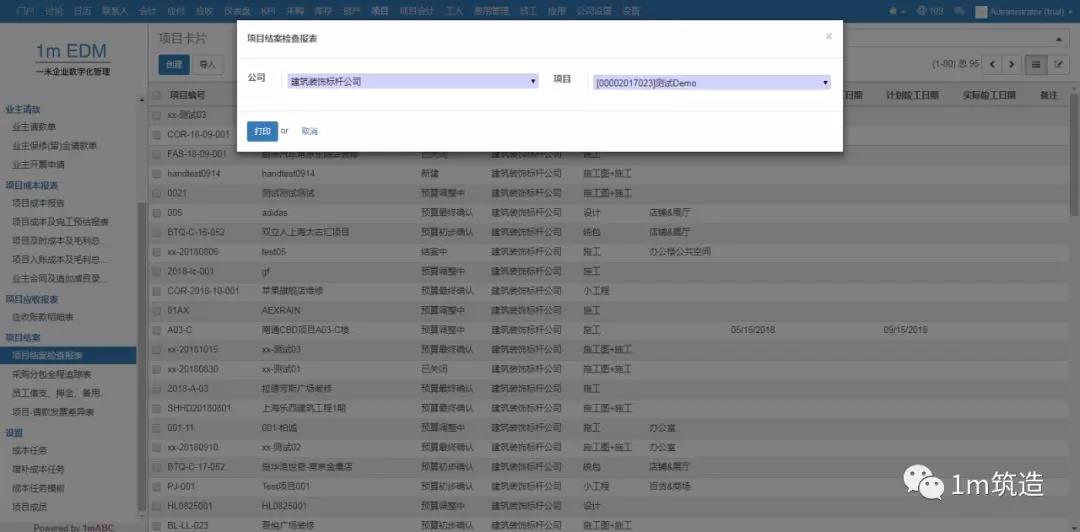This screenshot has height=532, width=1080.
Task: Click the 取消 cancel link
Action: pyautogui.click(x=309, y=131)
